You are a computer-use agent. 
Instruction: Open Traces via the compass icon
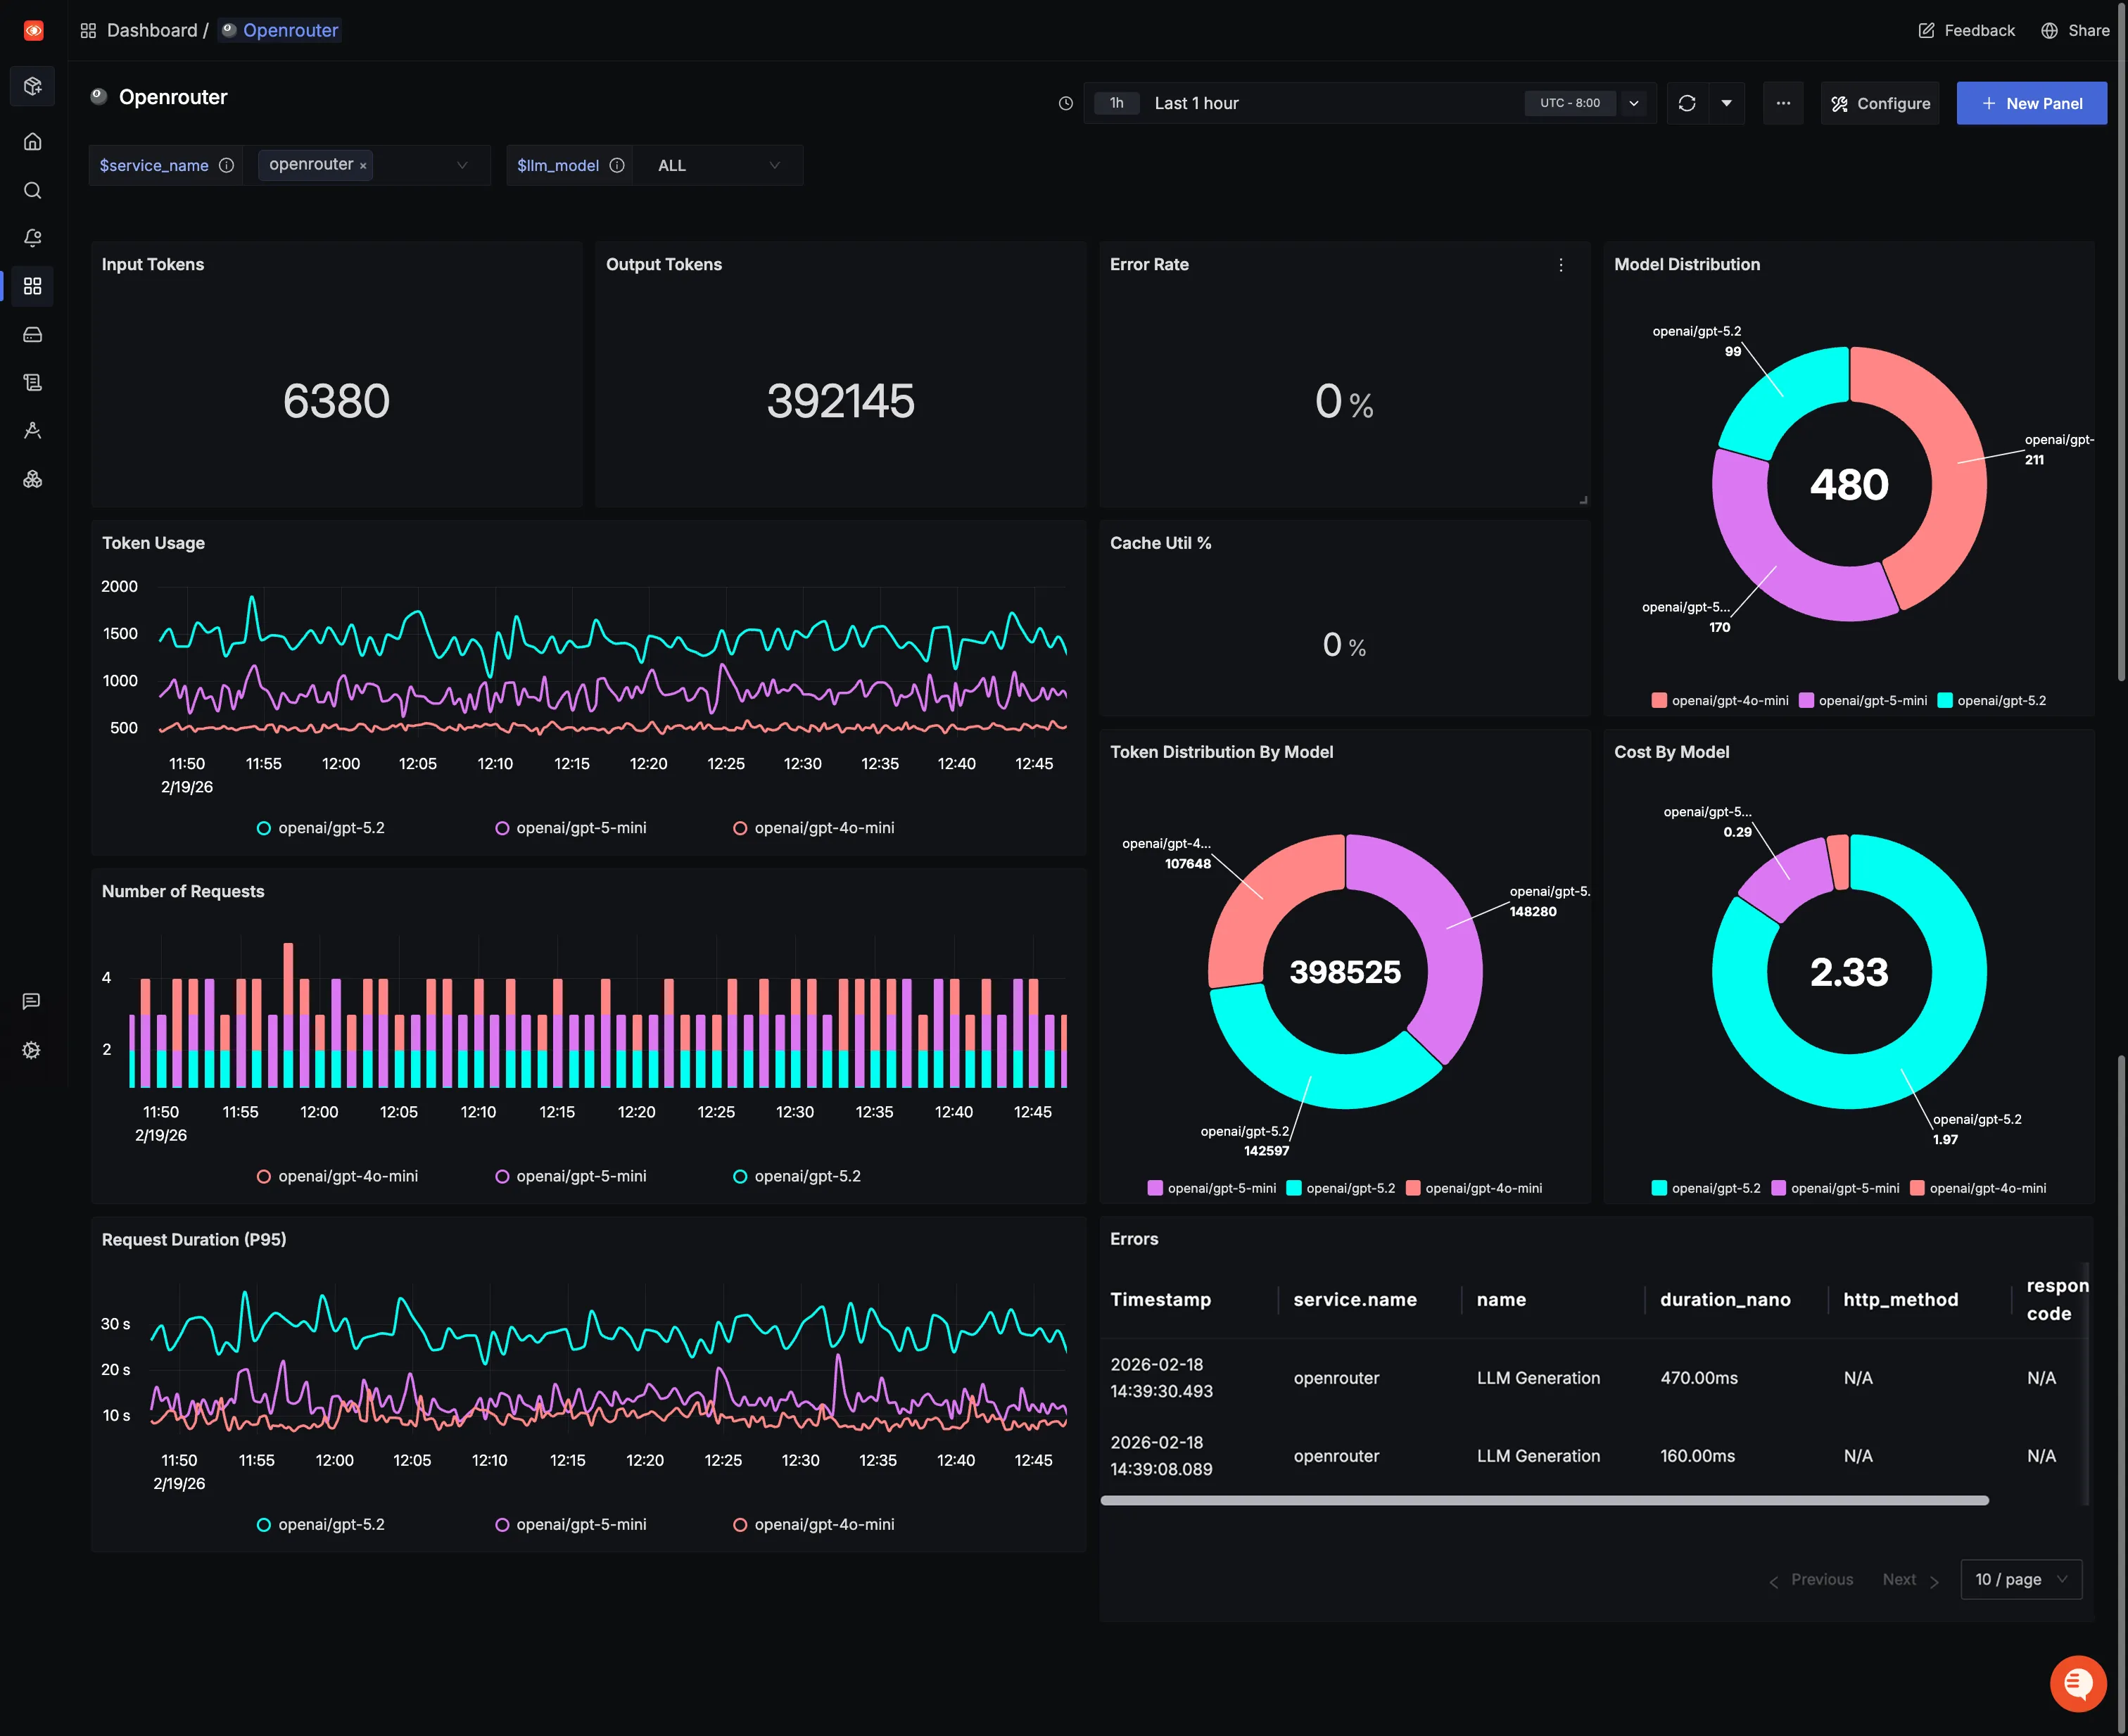coord(32,430)
